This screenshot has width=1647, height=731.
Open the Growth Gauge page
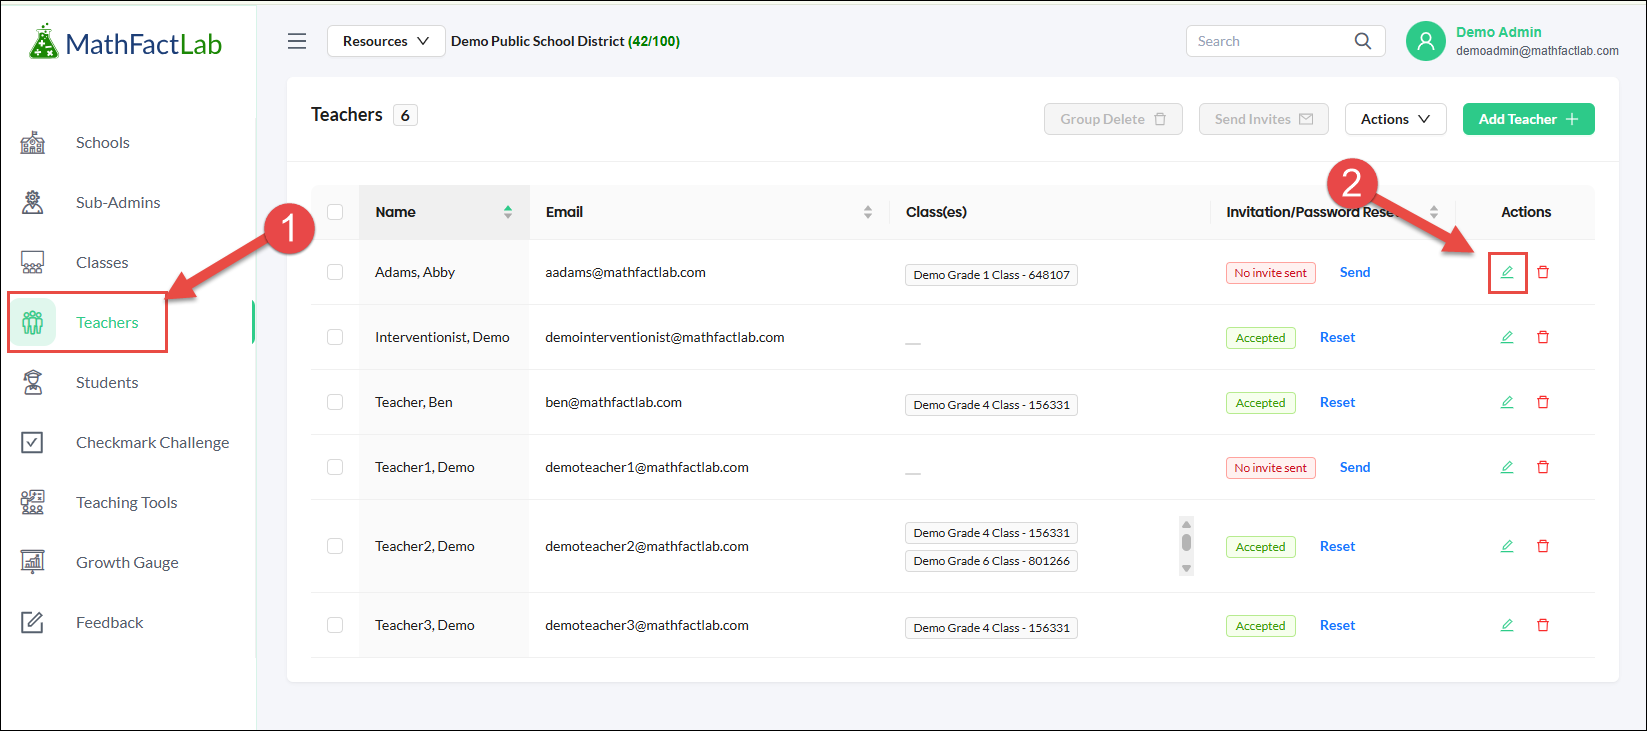click(x=127, y=562)
